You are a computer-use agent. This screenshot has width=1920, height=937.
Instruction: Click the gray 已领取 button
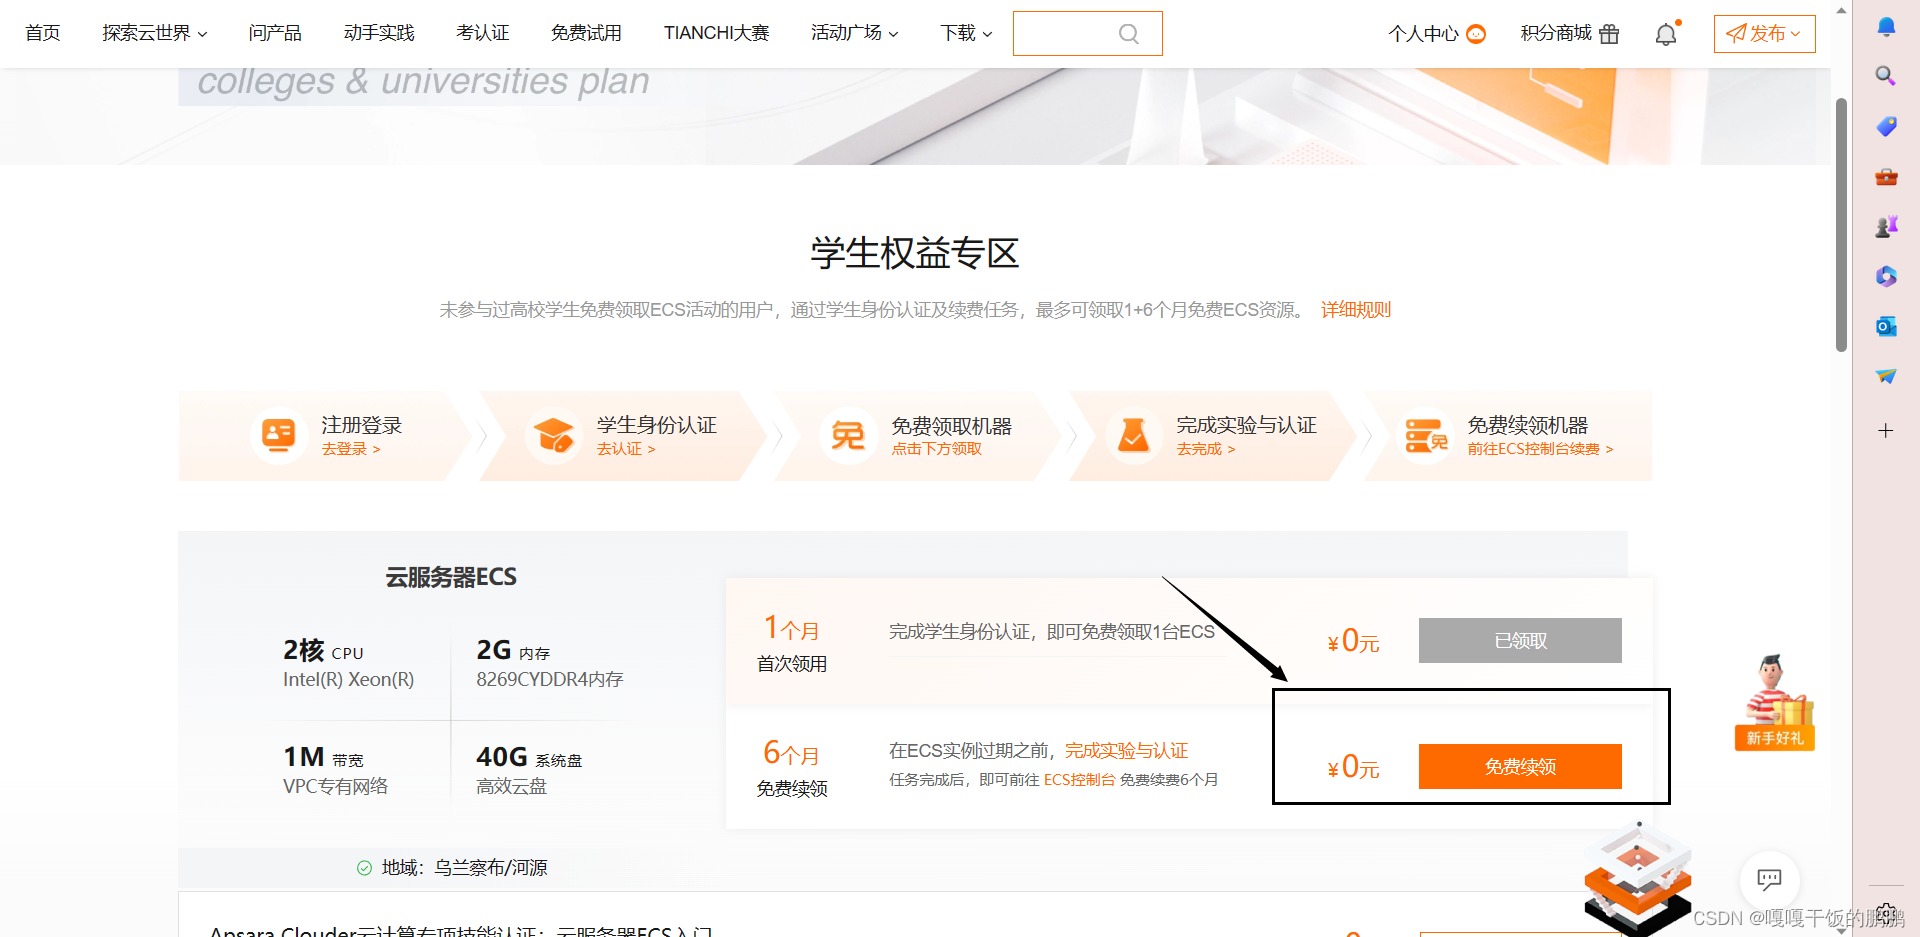click(1520, 640)
